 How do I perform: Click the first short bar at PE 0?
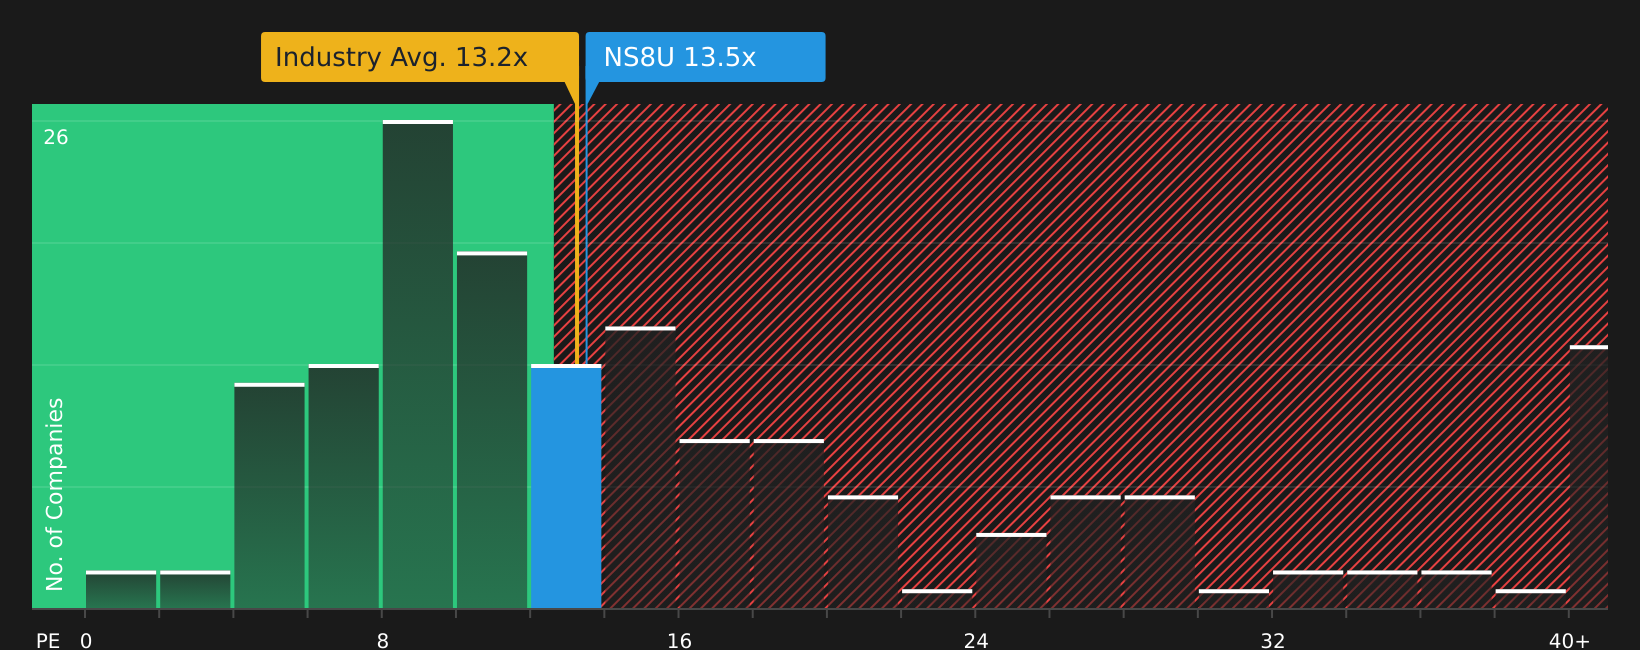(x=121, y=590)
